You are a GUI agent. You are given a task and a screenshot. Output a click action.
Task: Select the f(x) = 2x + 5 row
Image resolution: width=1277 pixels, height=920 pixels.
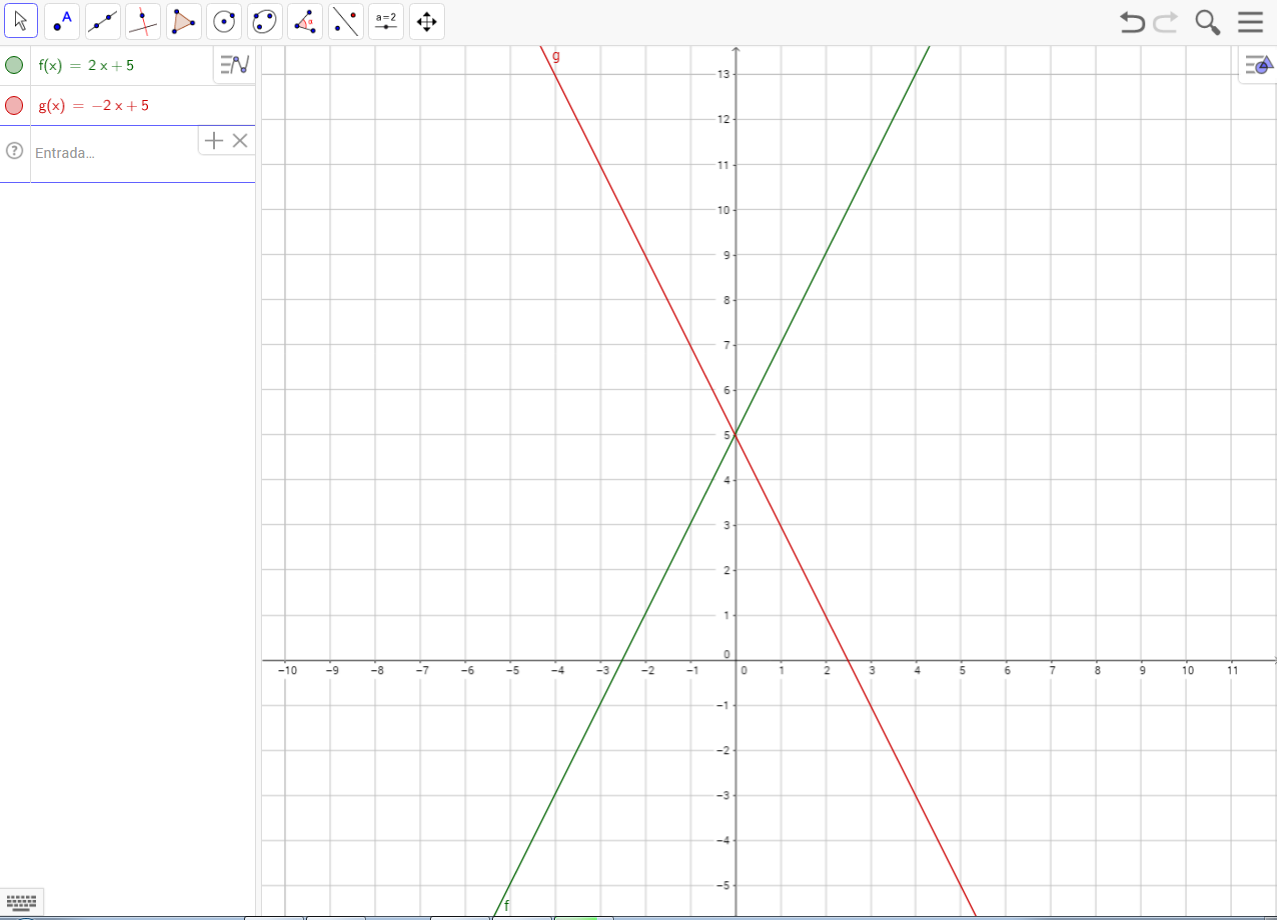[x=128, y=65]
